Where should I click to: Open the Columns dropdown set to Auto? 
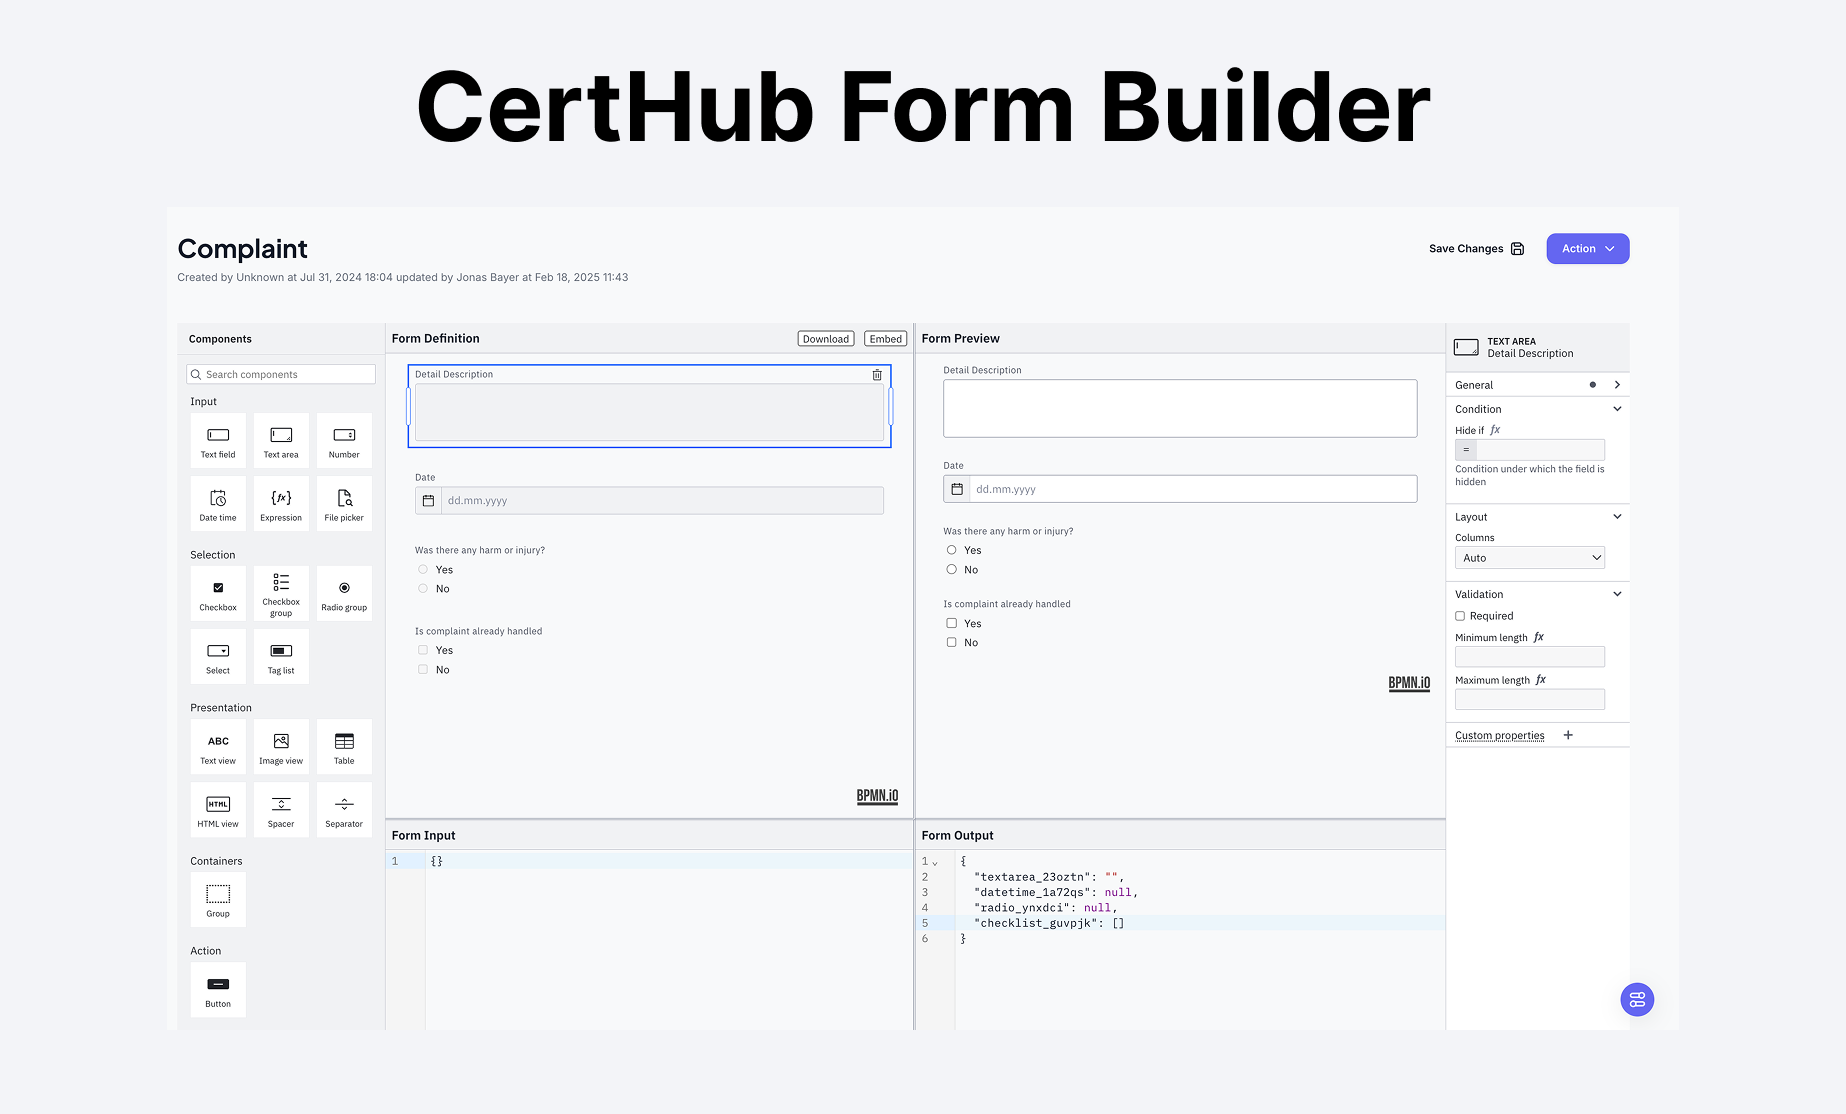(1529, 557)
